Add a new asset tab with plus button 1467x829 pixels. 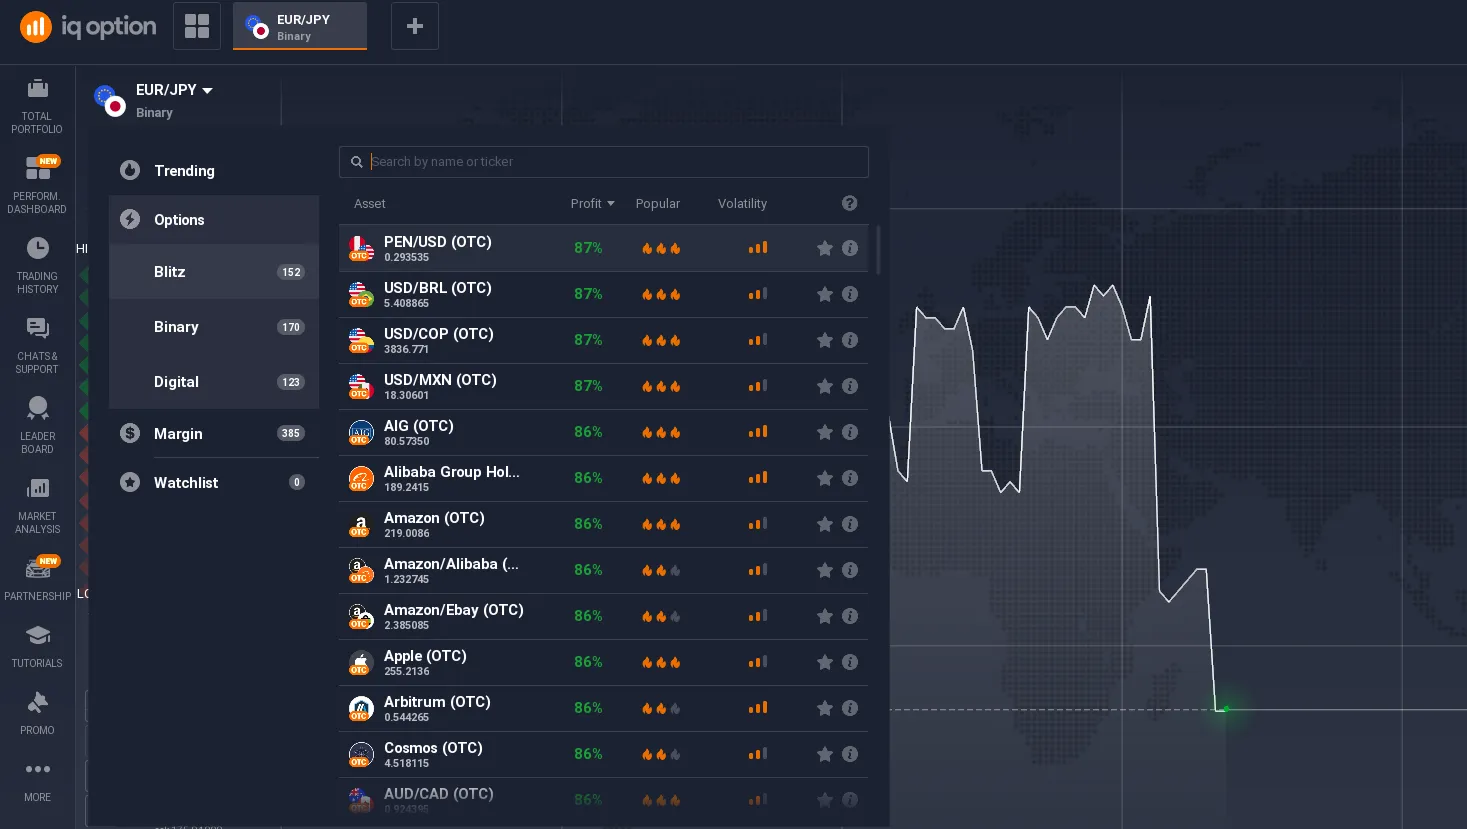click(x=415, y=26)
